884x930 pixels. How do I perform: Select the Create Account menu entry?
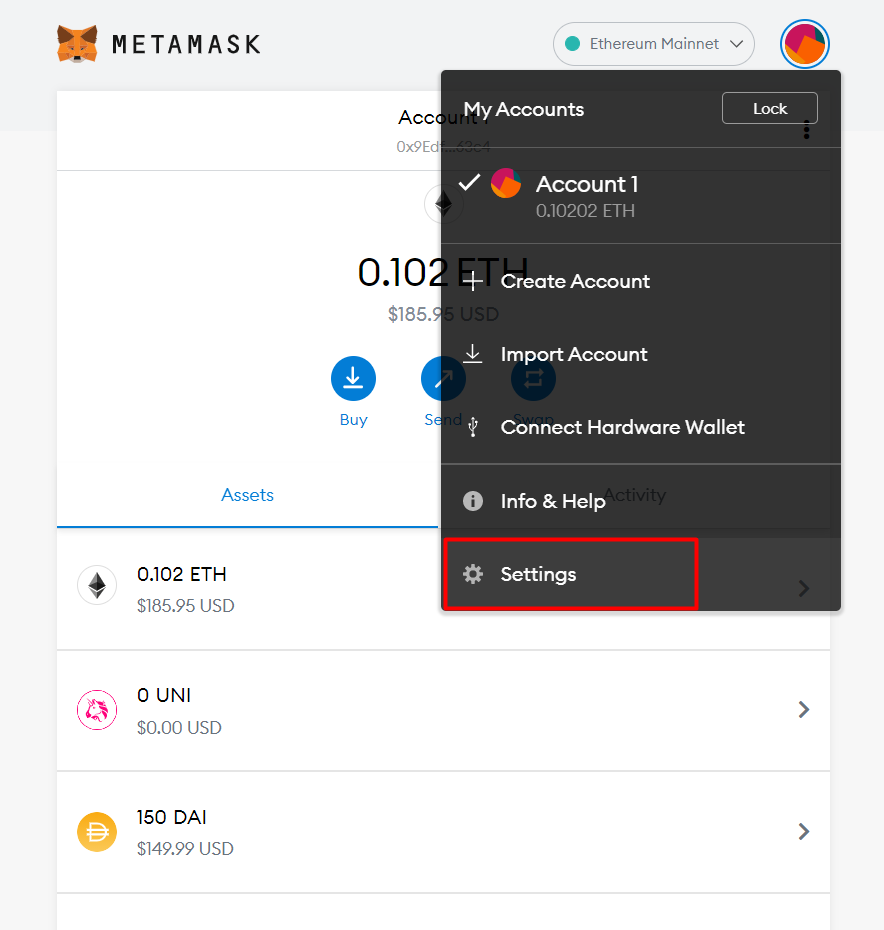tap(575, 281)
